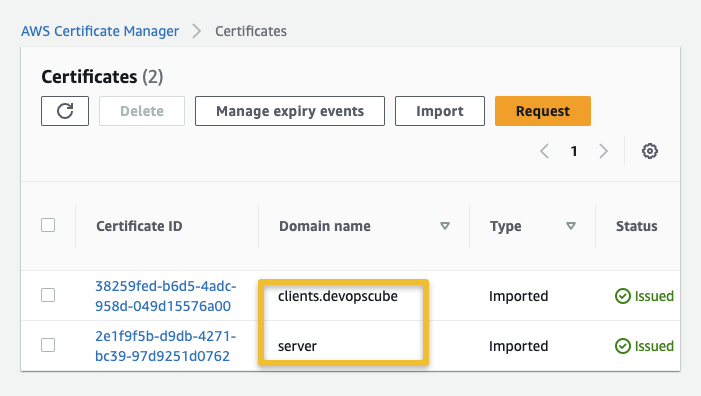Viewport: 701px width, 396px height.
Task: Open Manage expiry events
Action: (290, 111)
